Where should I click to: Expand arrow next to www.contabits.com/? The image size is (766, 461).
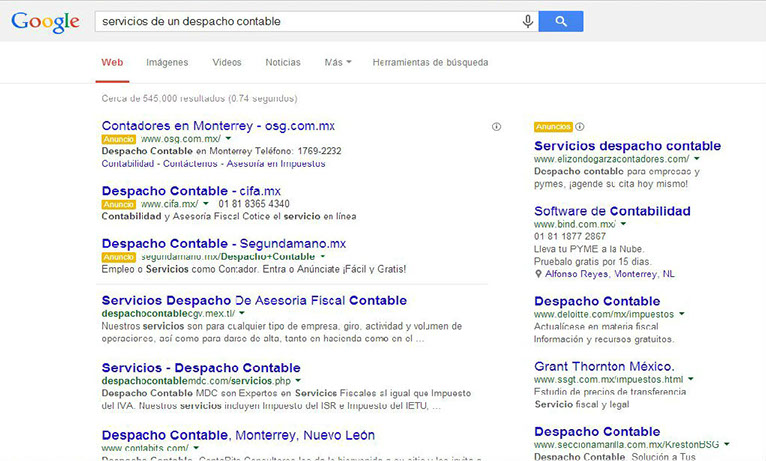tap(196, 448)
